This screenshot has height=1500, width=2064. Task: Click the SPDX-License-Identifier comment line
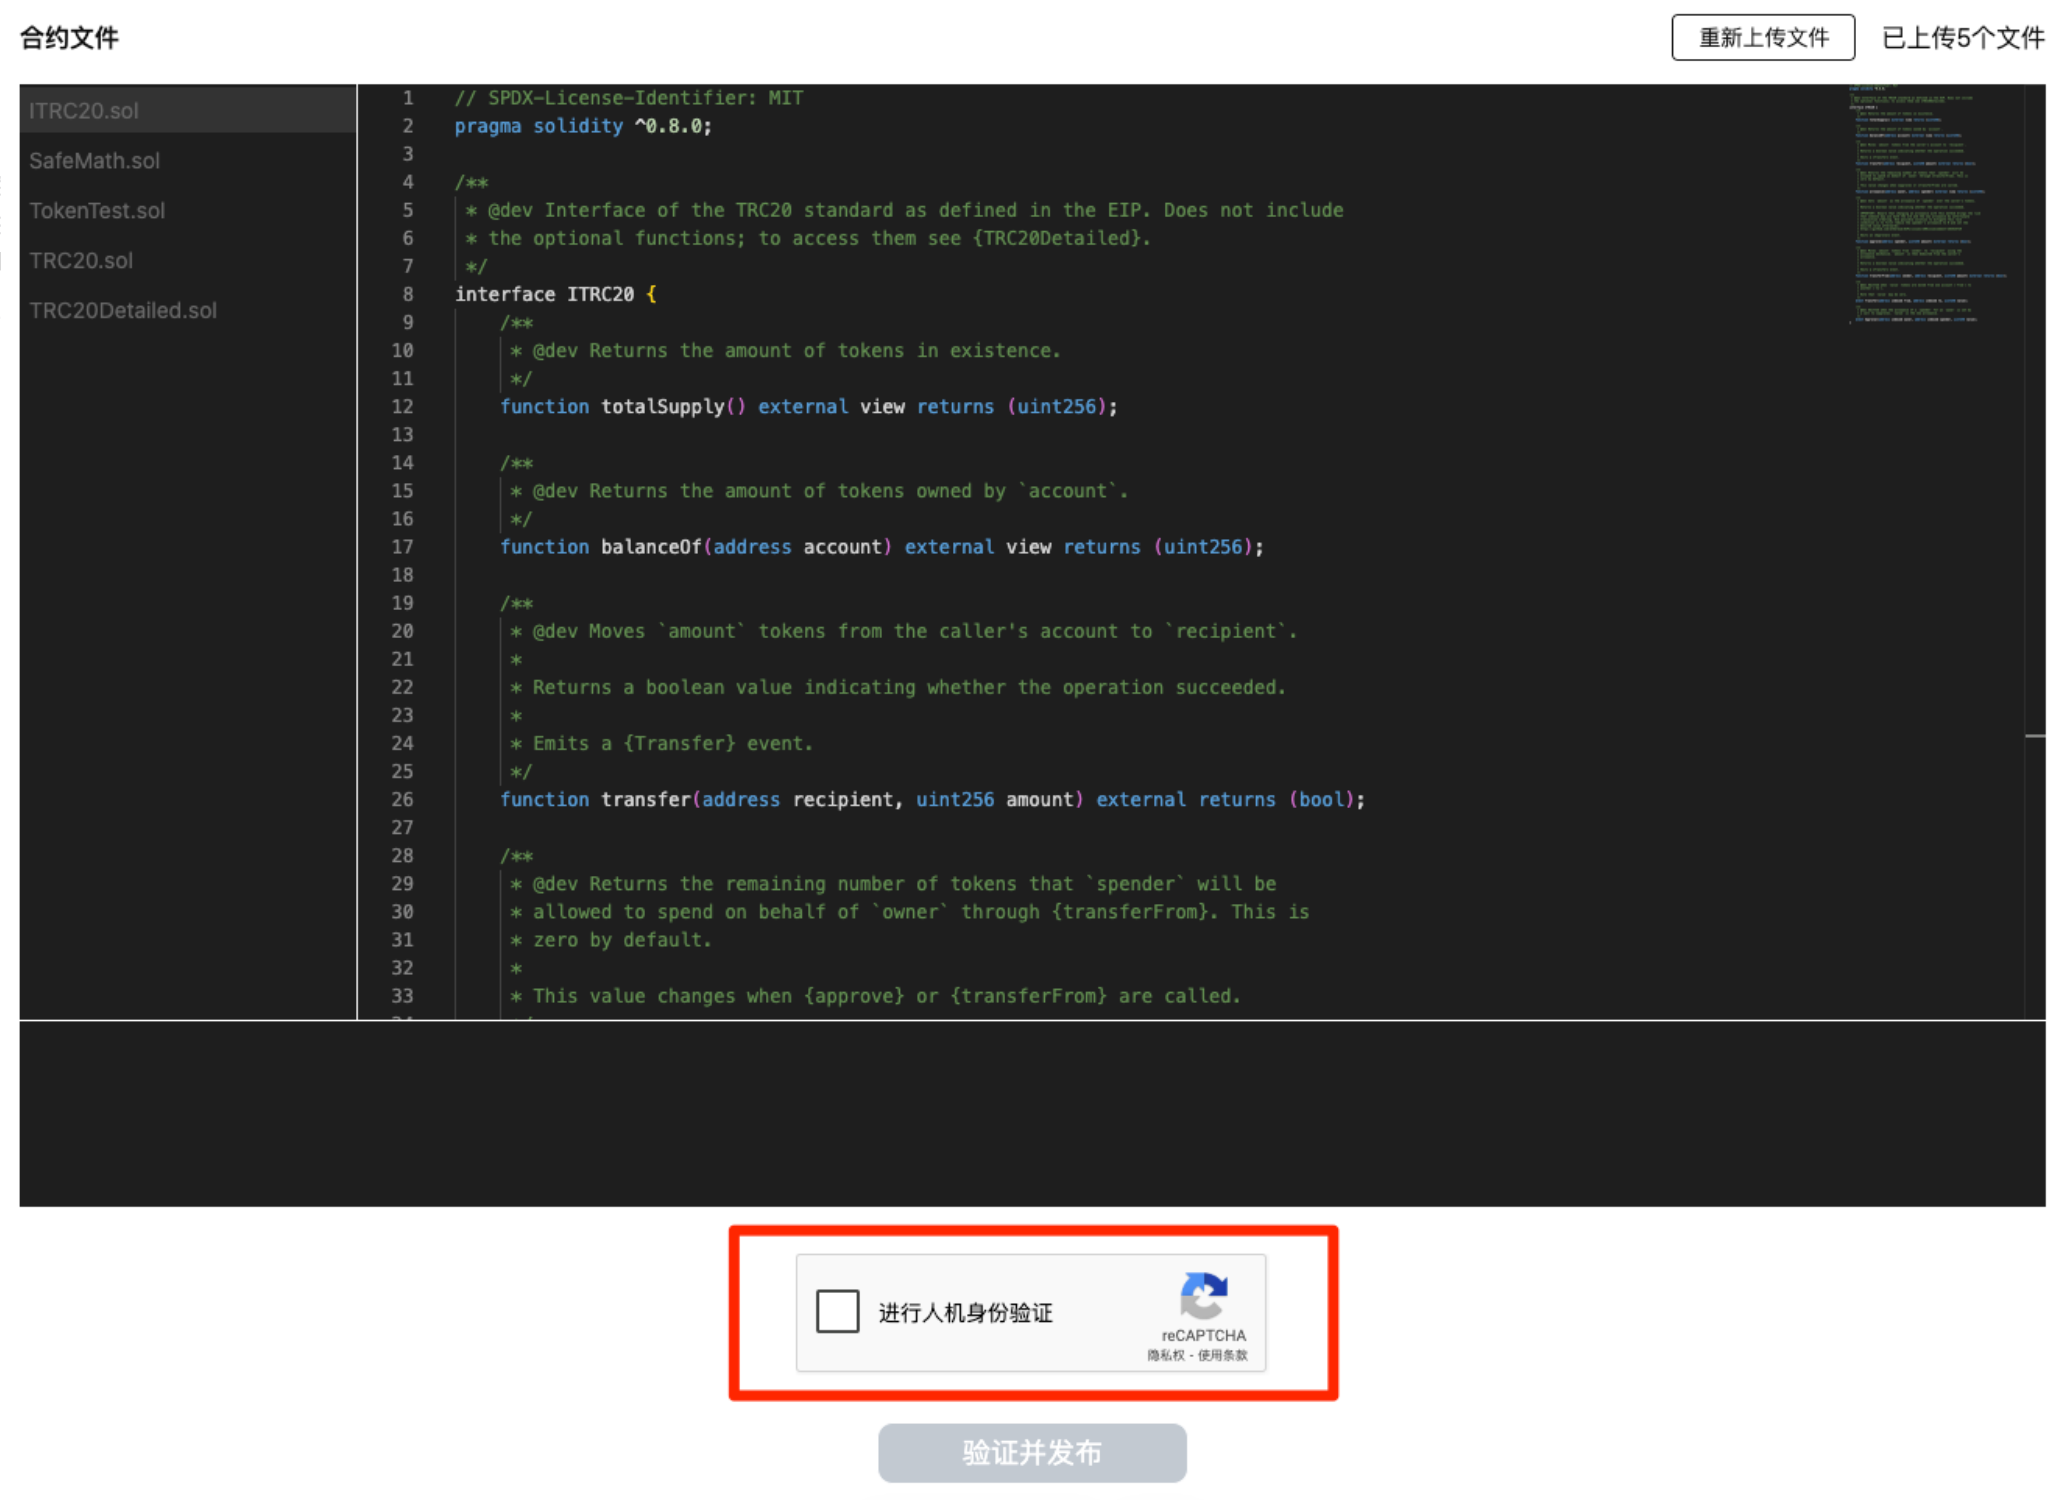629,98
